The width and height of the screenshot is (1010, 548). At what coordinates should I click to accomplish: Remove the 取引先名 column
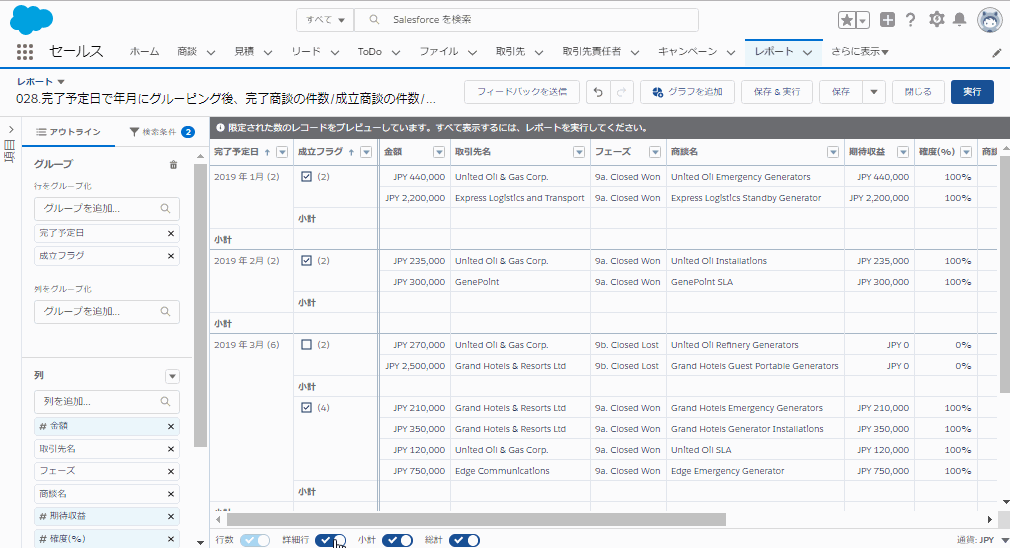click(171, 449)
